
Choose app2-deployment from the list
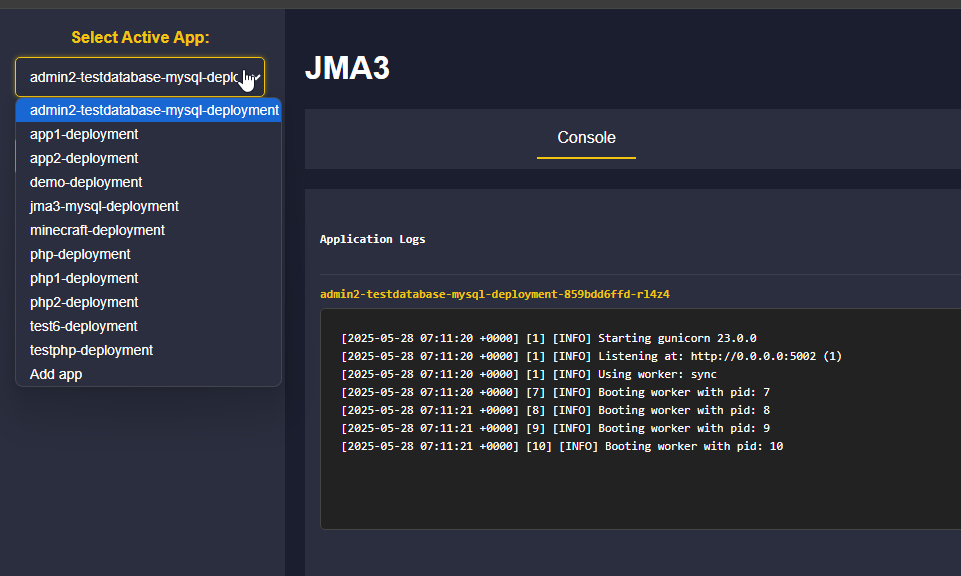(x=84, y=158)
